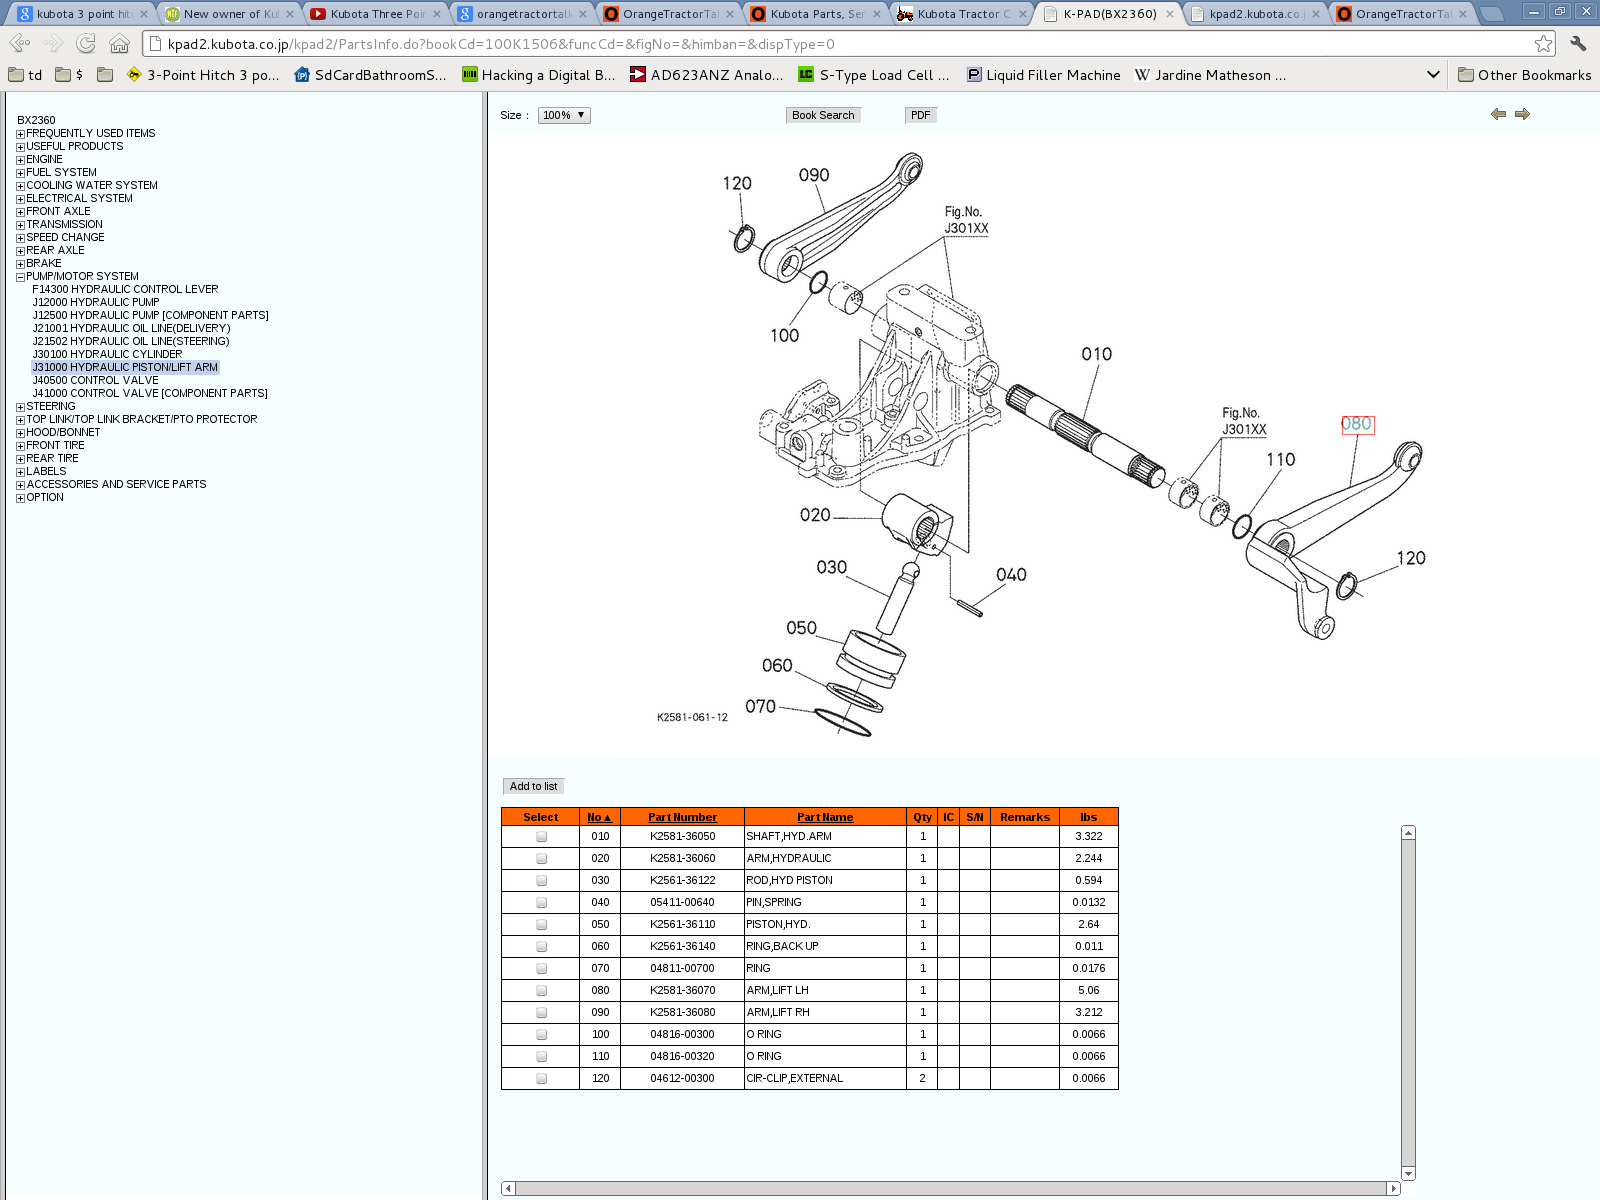The width and height of the screenshot is (1600, 1200).
Task: Open the SdCardBathroomS bookmark
Action: tap(370, 75)
